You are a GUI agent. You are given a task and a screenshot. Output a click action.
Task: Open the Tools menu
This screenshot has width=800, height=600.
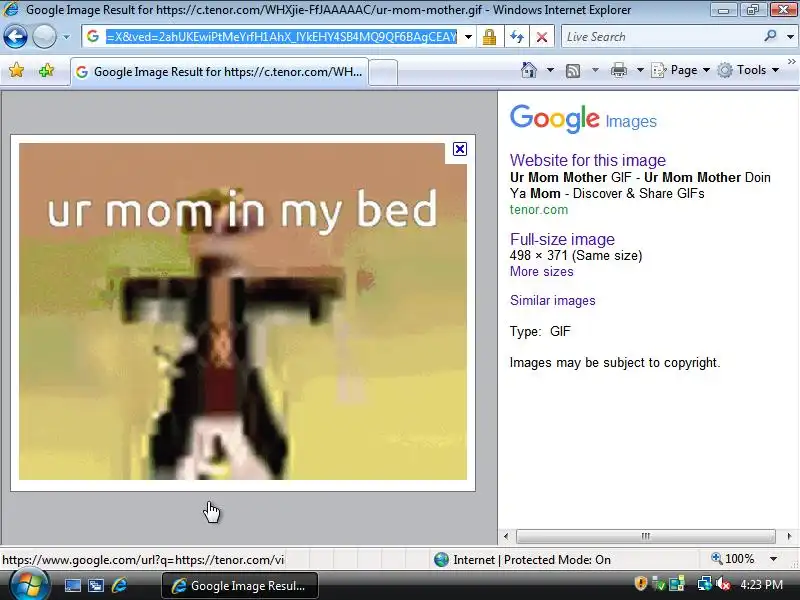point(748,70)
